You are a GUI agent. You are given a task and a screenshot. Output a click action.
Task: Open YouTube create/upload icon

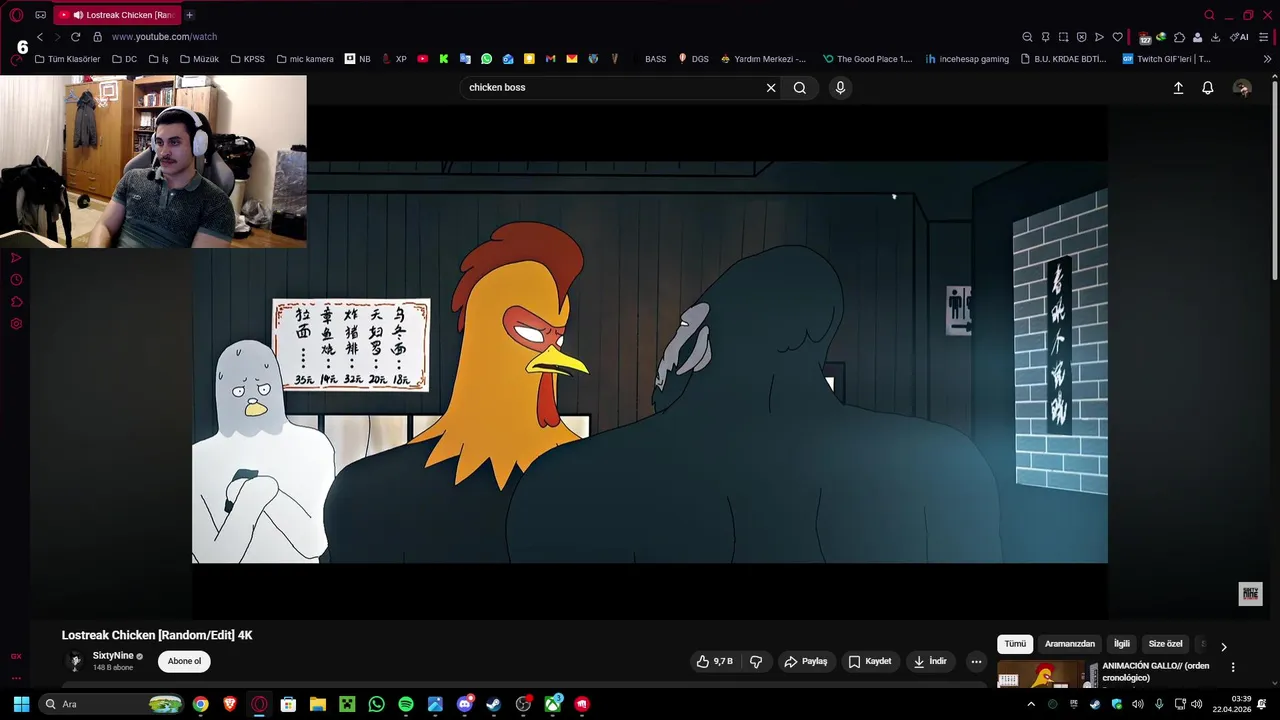[x=1178, y=88]
